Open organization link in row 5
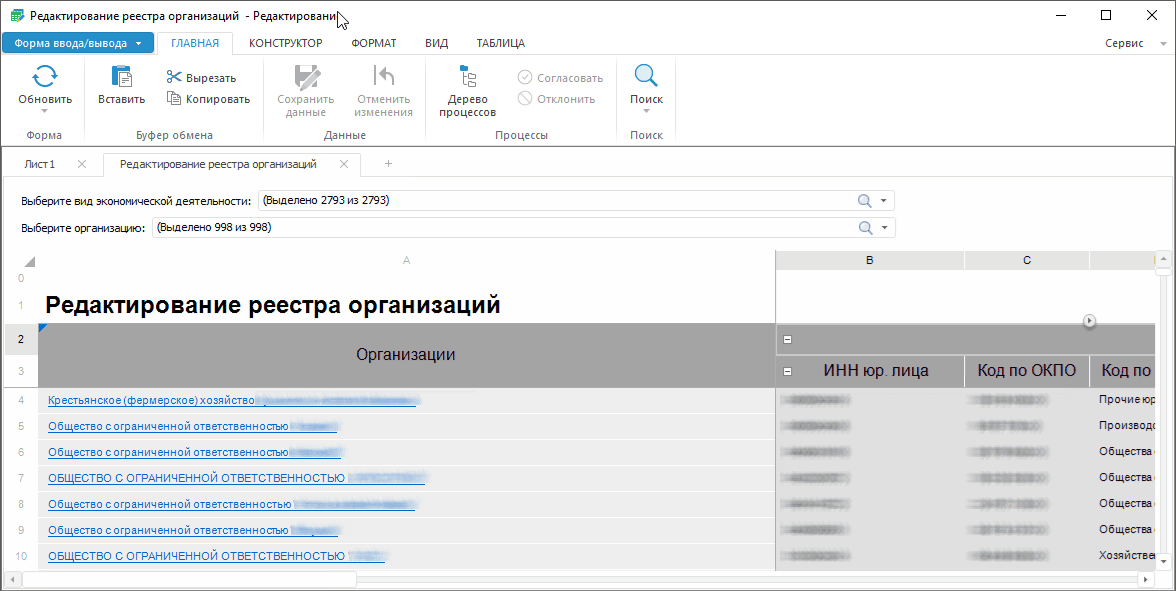 click(192, 427)
